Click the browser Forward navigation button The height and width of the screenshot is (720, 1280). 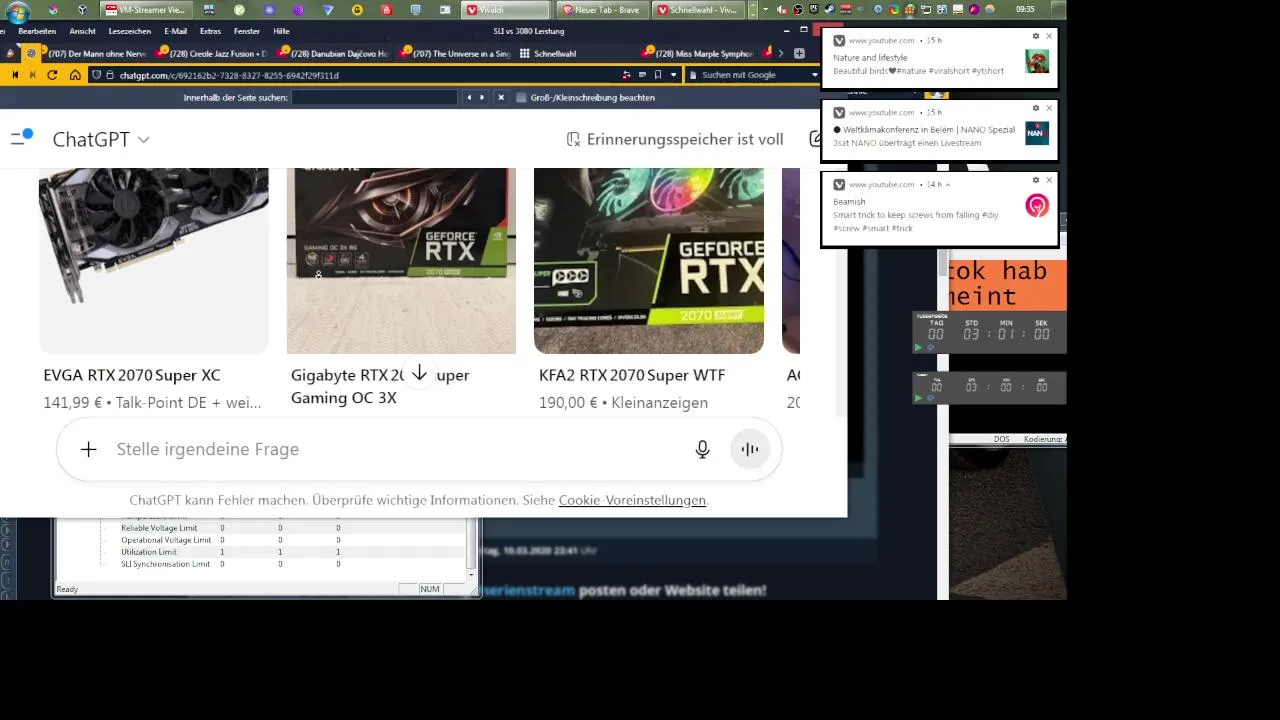33,75
